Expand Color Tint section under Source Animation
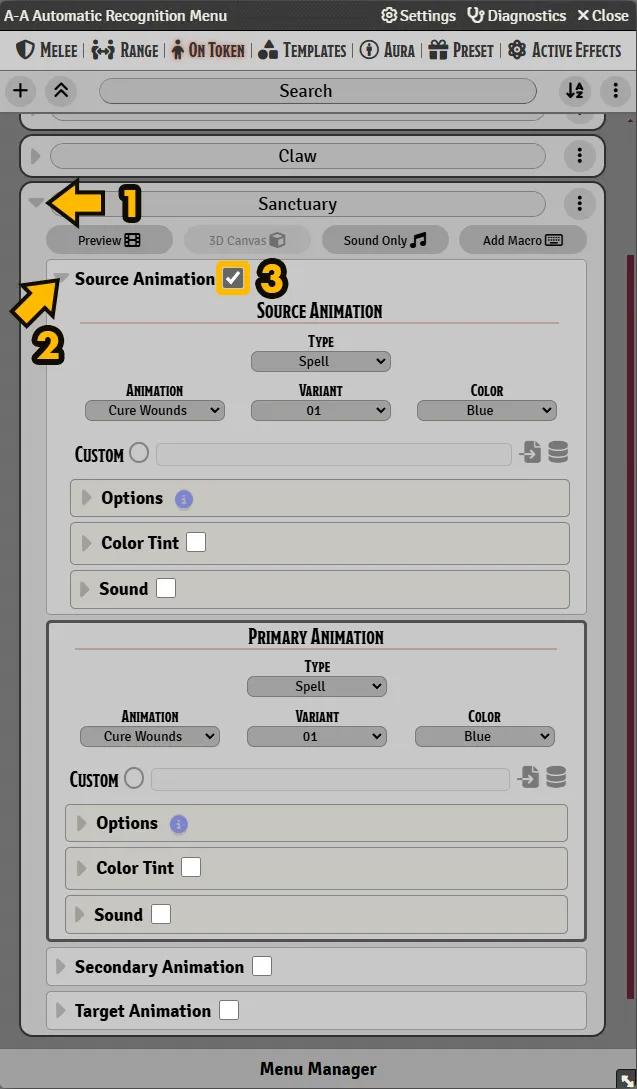 click(x=87, y=543)
